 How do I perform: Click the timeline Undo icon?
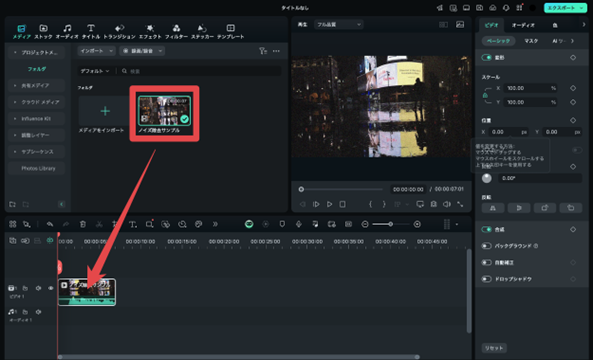(x=50, y=224)
